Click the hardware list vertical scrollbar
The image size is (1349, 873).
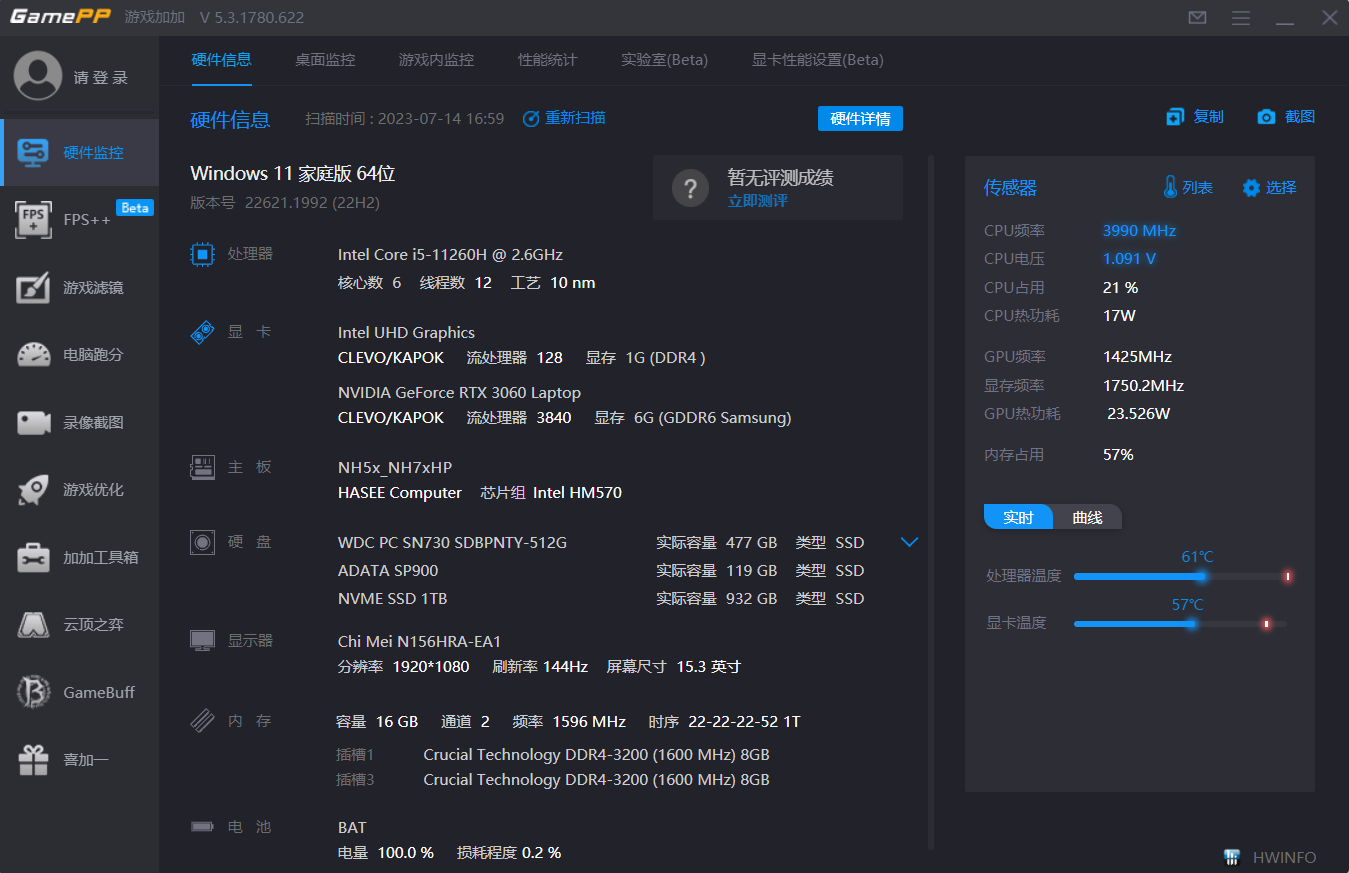click(931, 500)
